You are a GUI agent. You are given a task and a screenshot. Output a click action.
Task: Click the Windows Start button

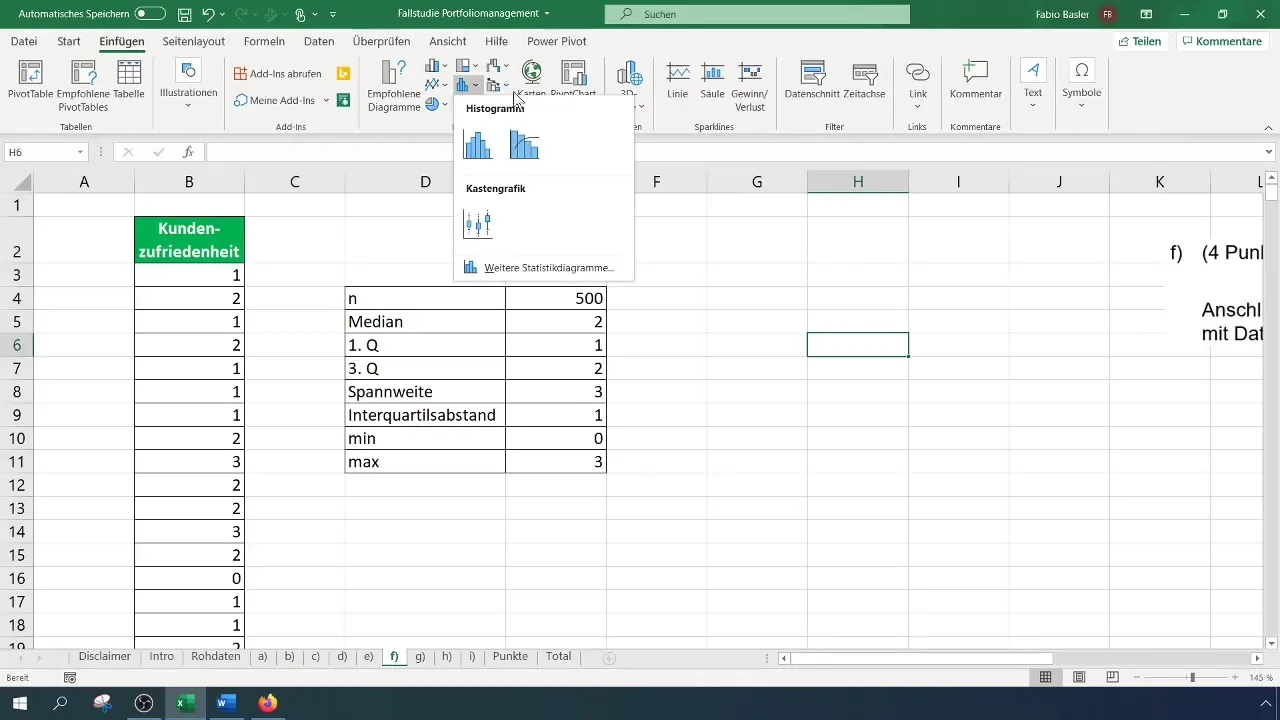(19, 703)
